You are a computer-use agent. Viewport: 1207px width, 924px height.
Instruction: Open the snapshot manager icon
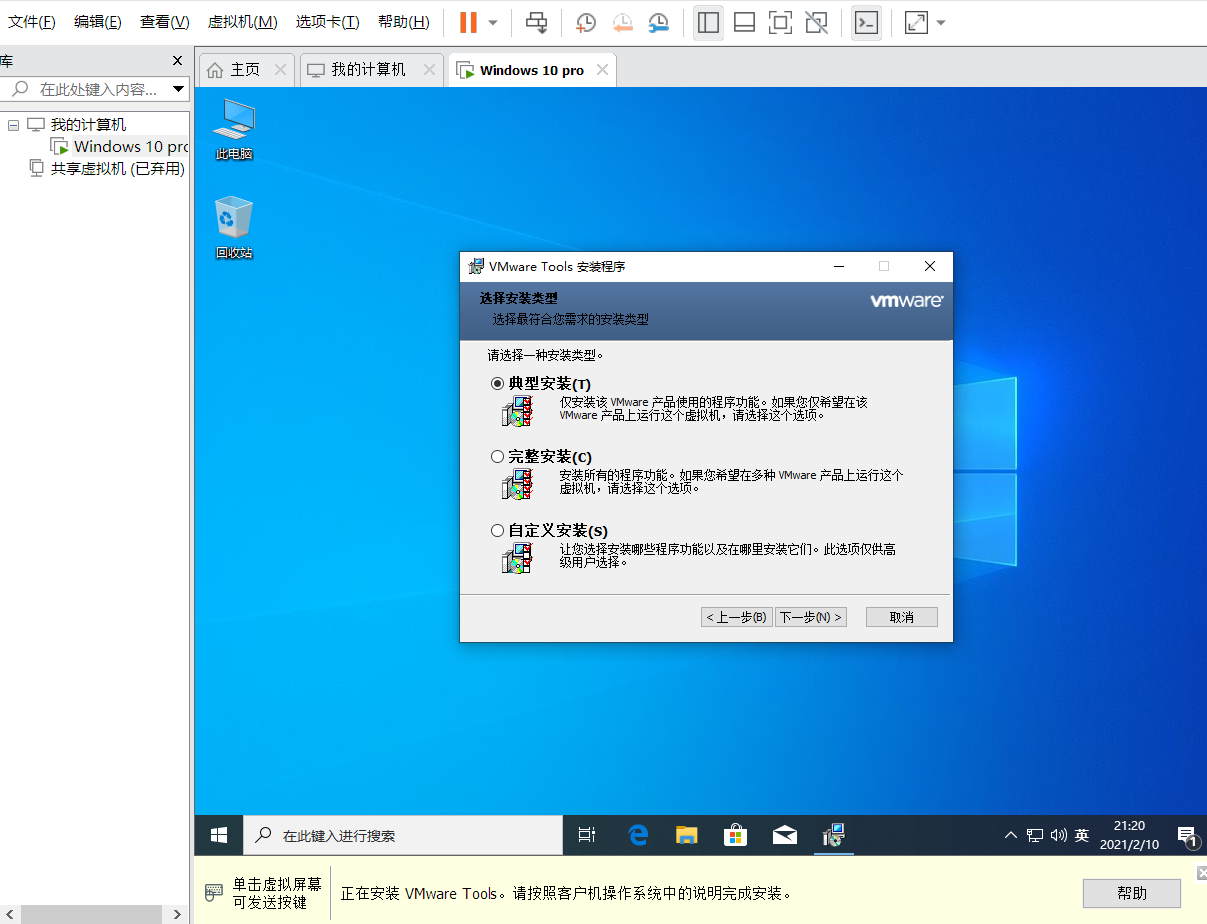[658, 22]
